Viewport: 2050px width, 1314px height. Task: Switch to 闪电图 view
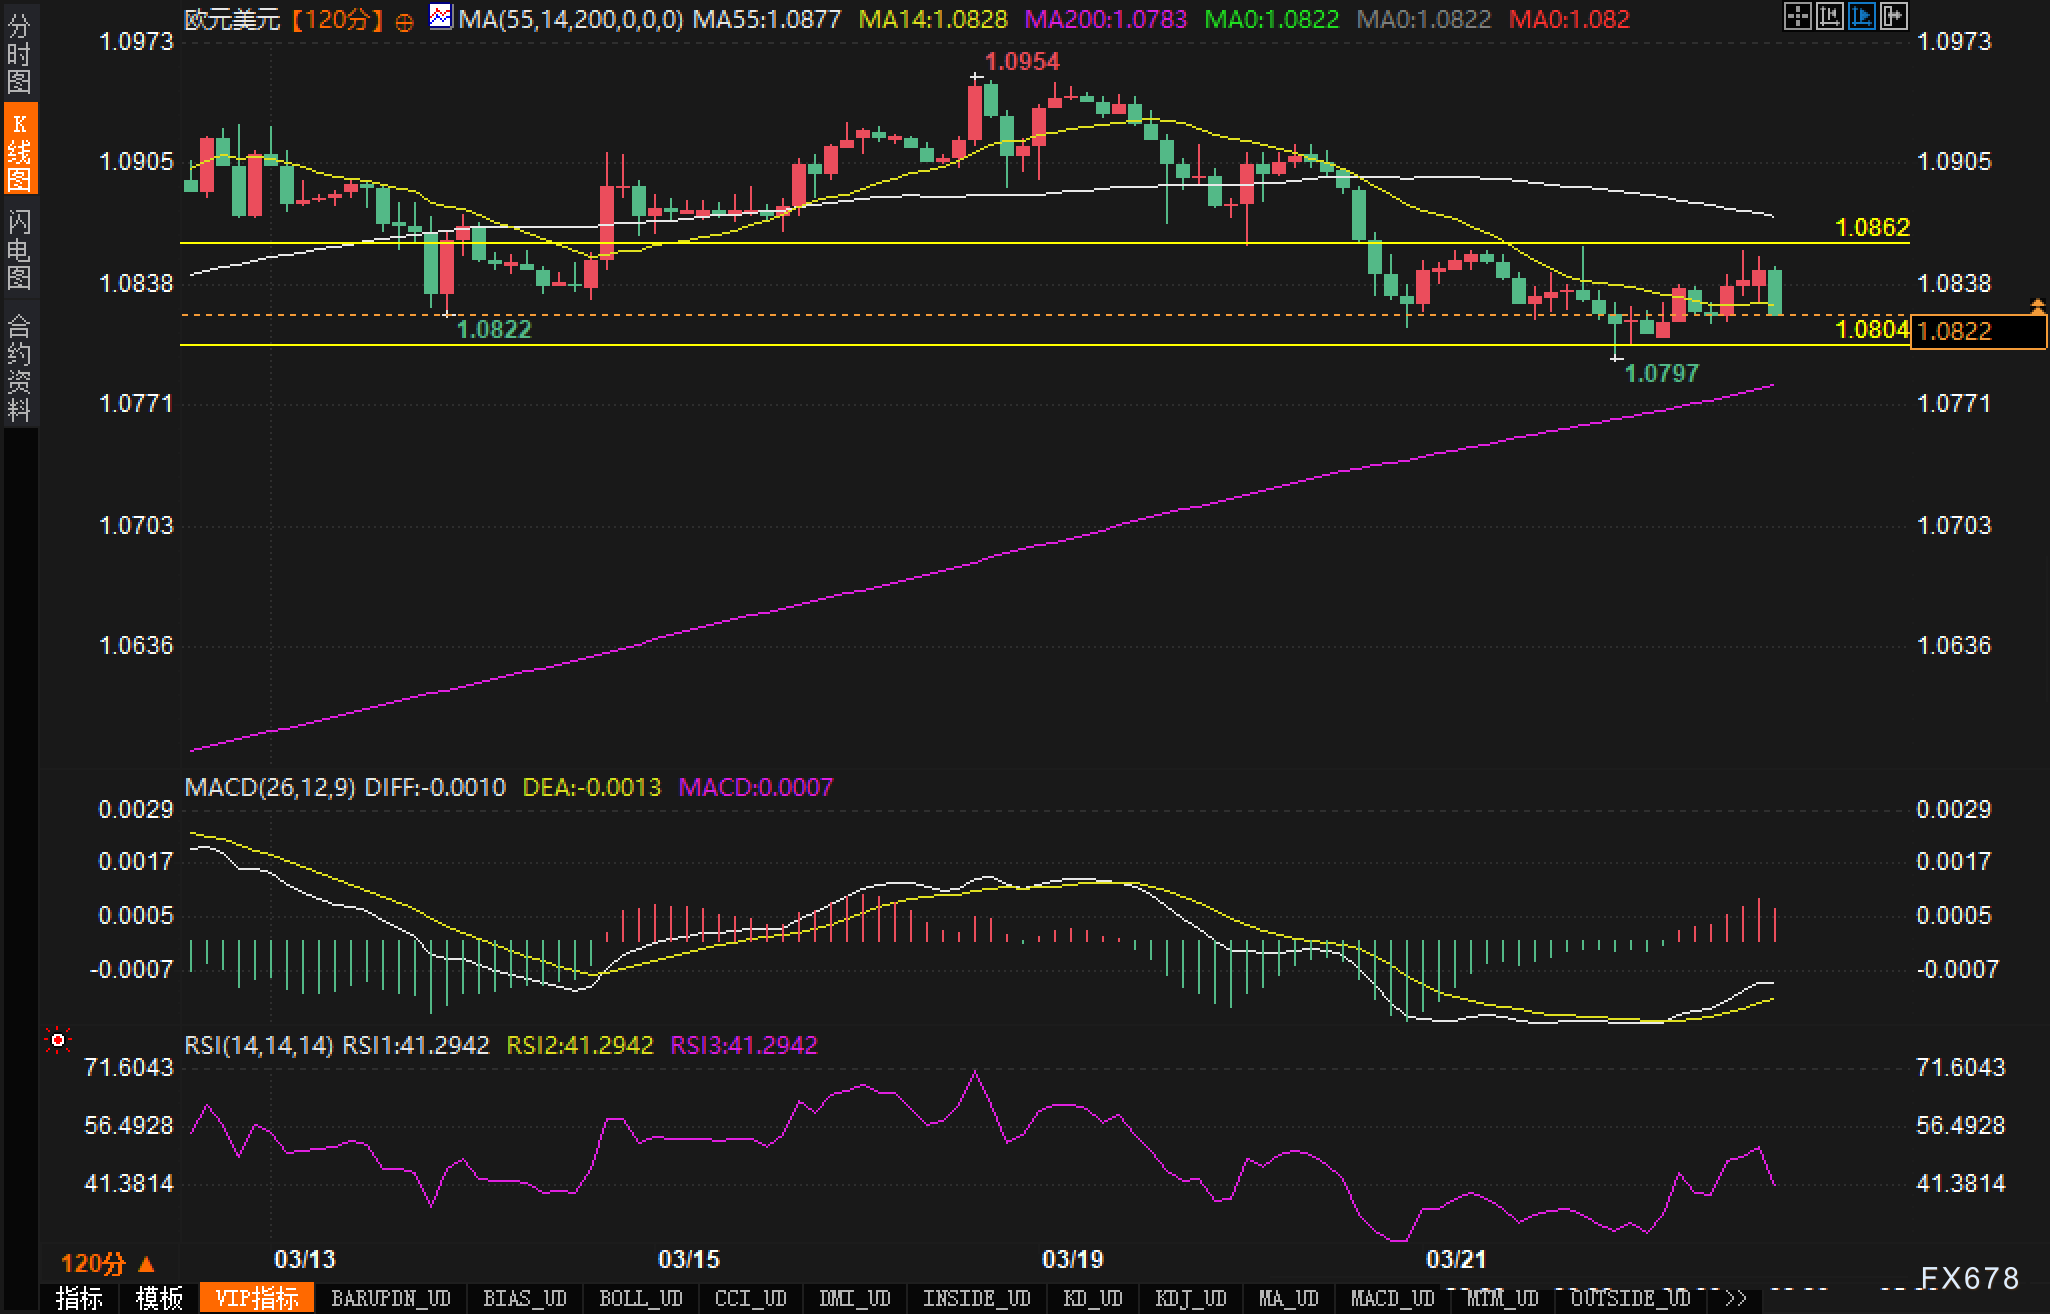pyautogui.click(x=18, y=250)
